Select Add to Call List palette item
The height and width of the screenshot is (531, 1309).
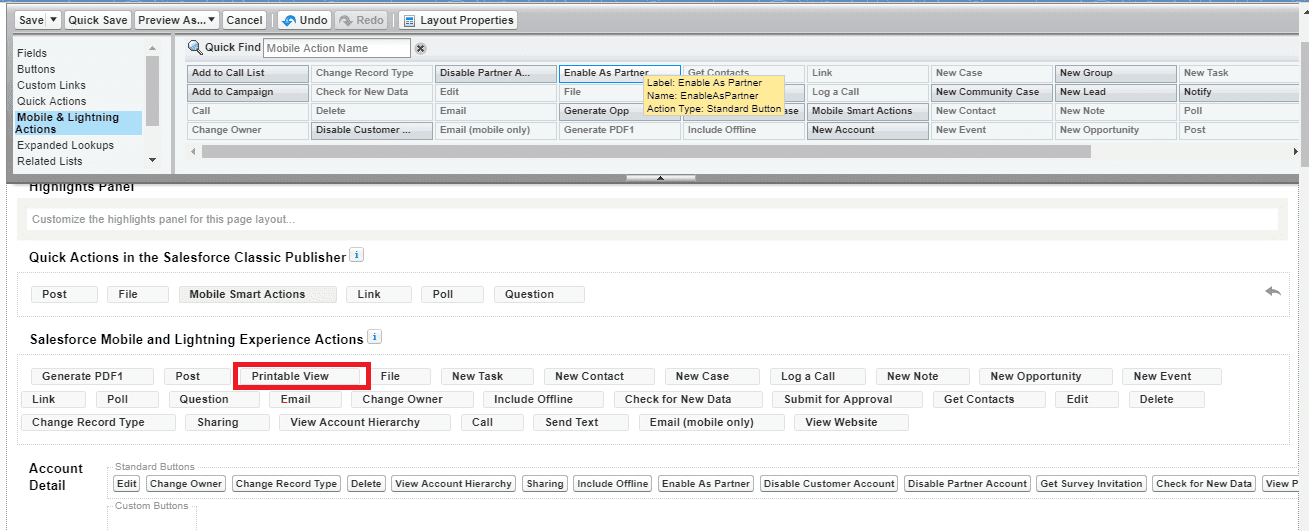coord(247,73)
